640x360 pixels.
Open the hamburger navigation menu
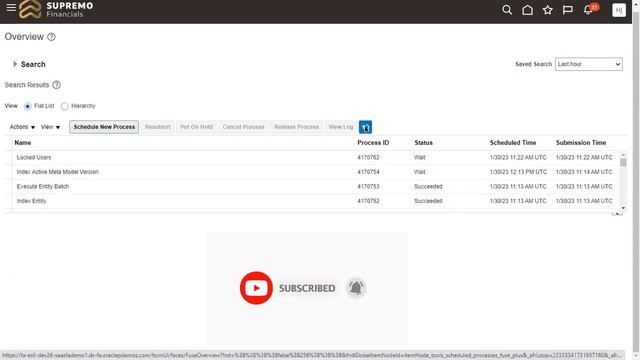coord(11,7)
